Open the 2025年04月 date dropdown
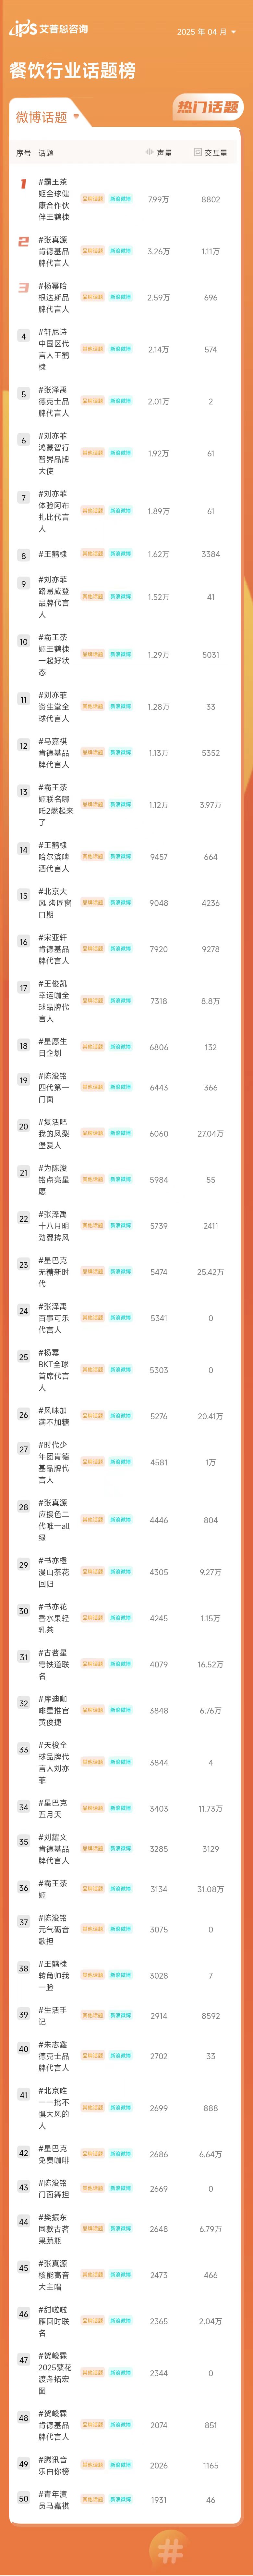This screenshot has height=2576, width=253. [x=206, y=32]
